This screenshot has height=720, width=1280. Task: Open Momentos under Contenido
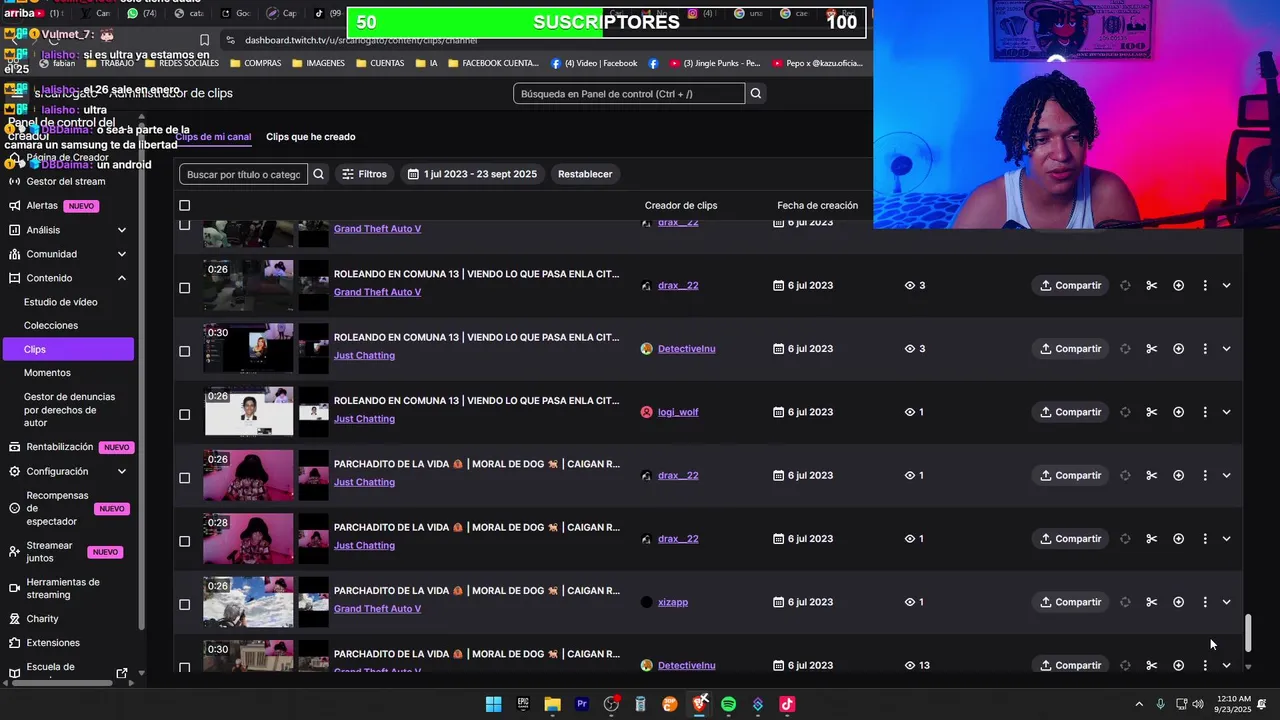pos(47,373)
